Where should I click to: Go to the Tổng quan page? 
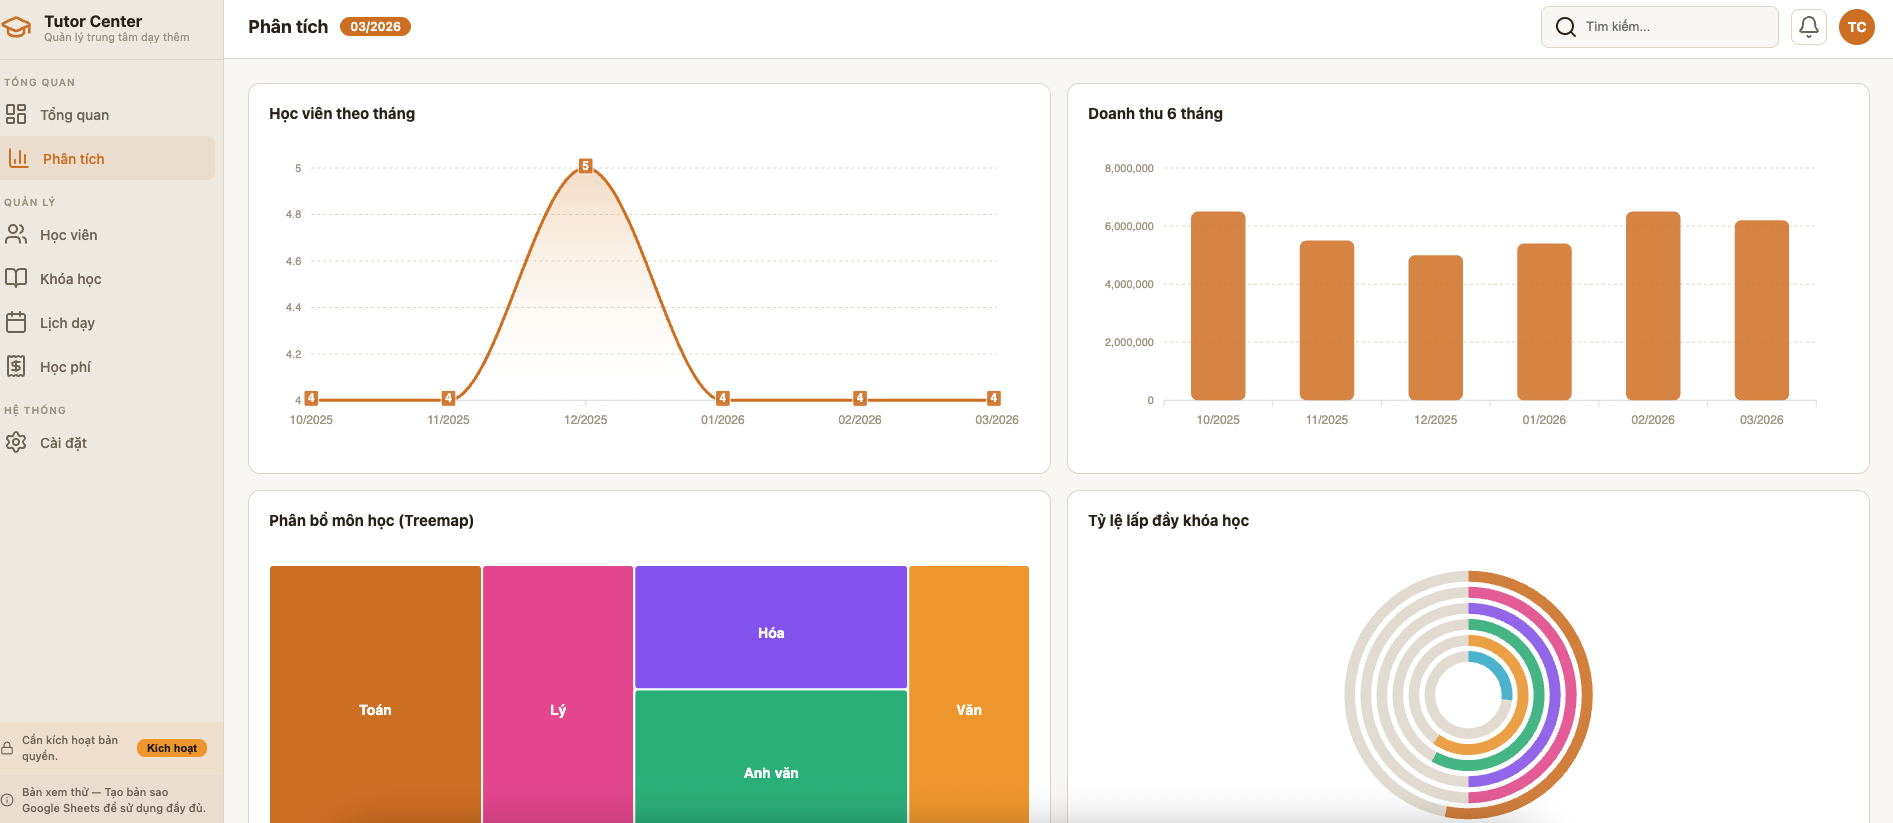(74, 115)
